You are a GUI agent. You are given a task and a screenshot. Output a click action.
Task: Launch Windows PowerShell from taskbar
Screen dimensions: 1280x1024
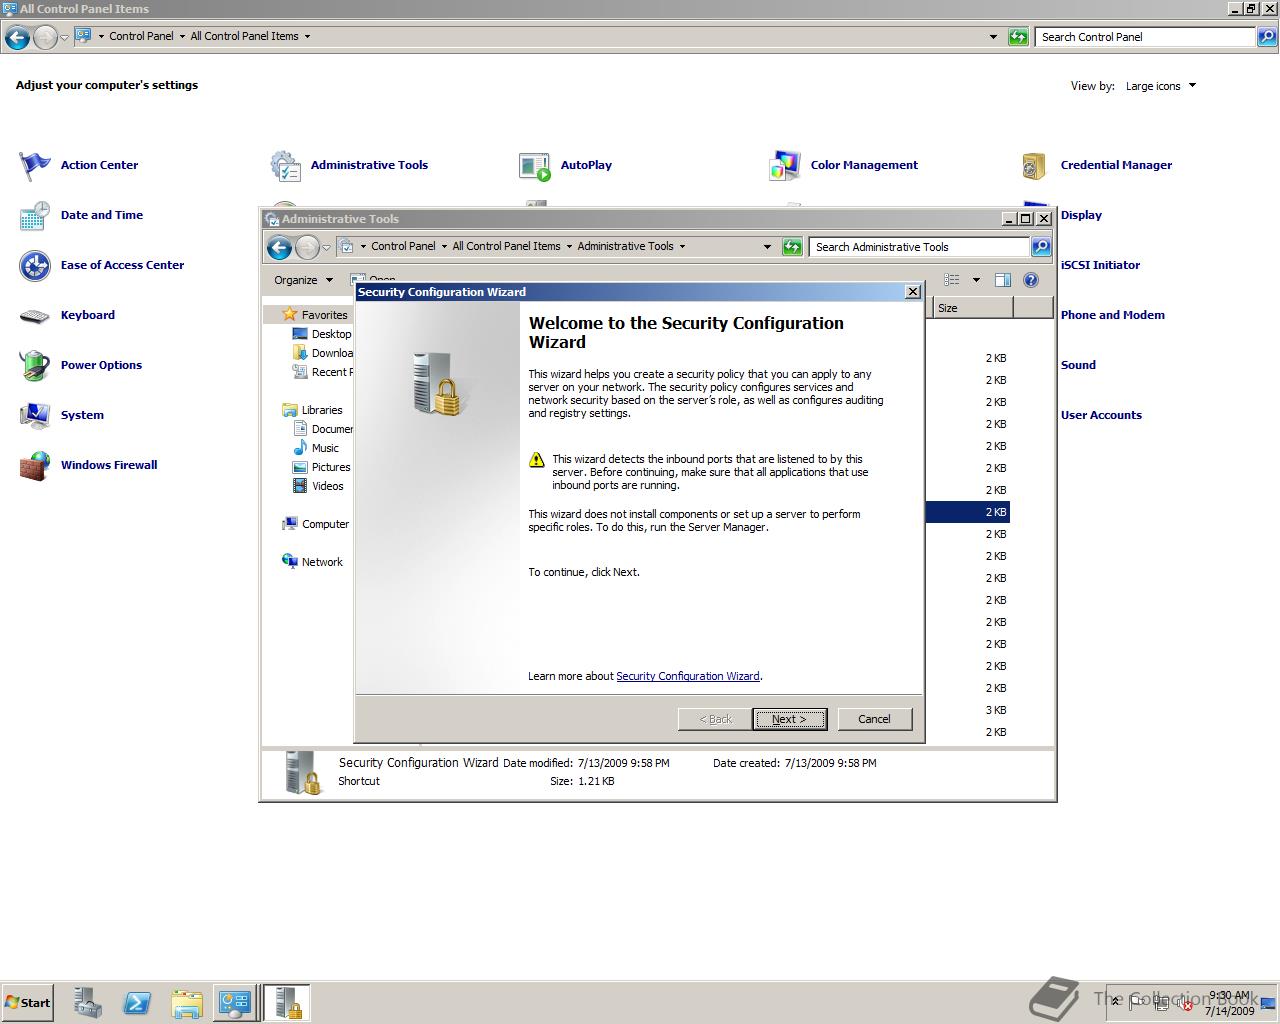pos(137,1003)
